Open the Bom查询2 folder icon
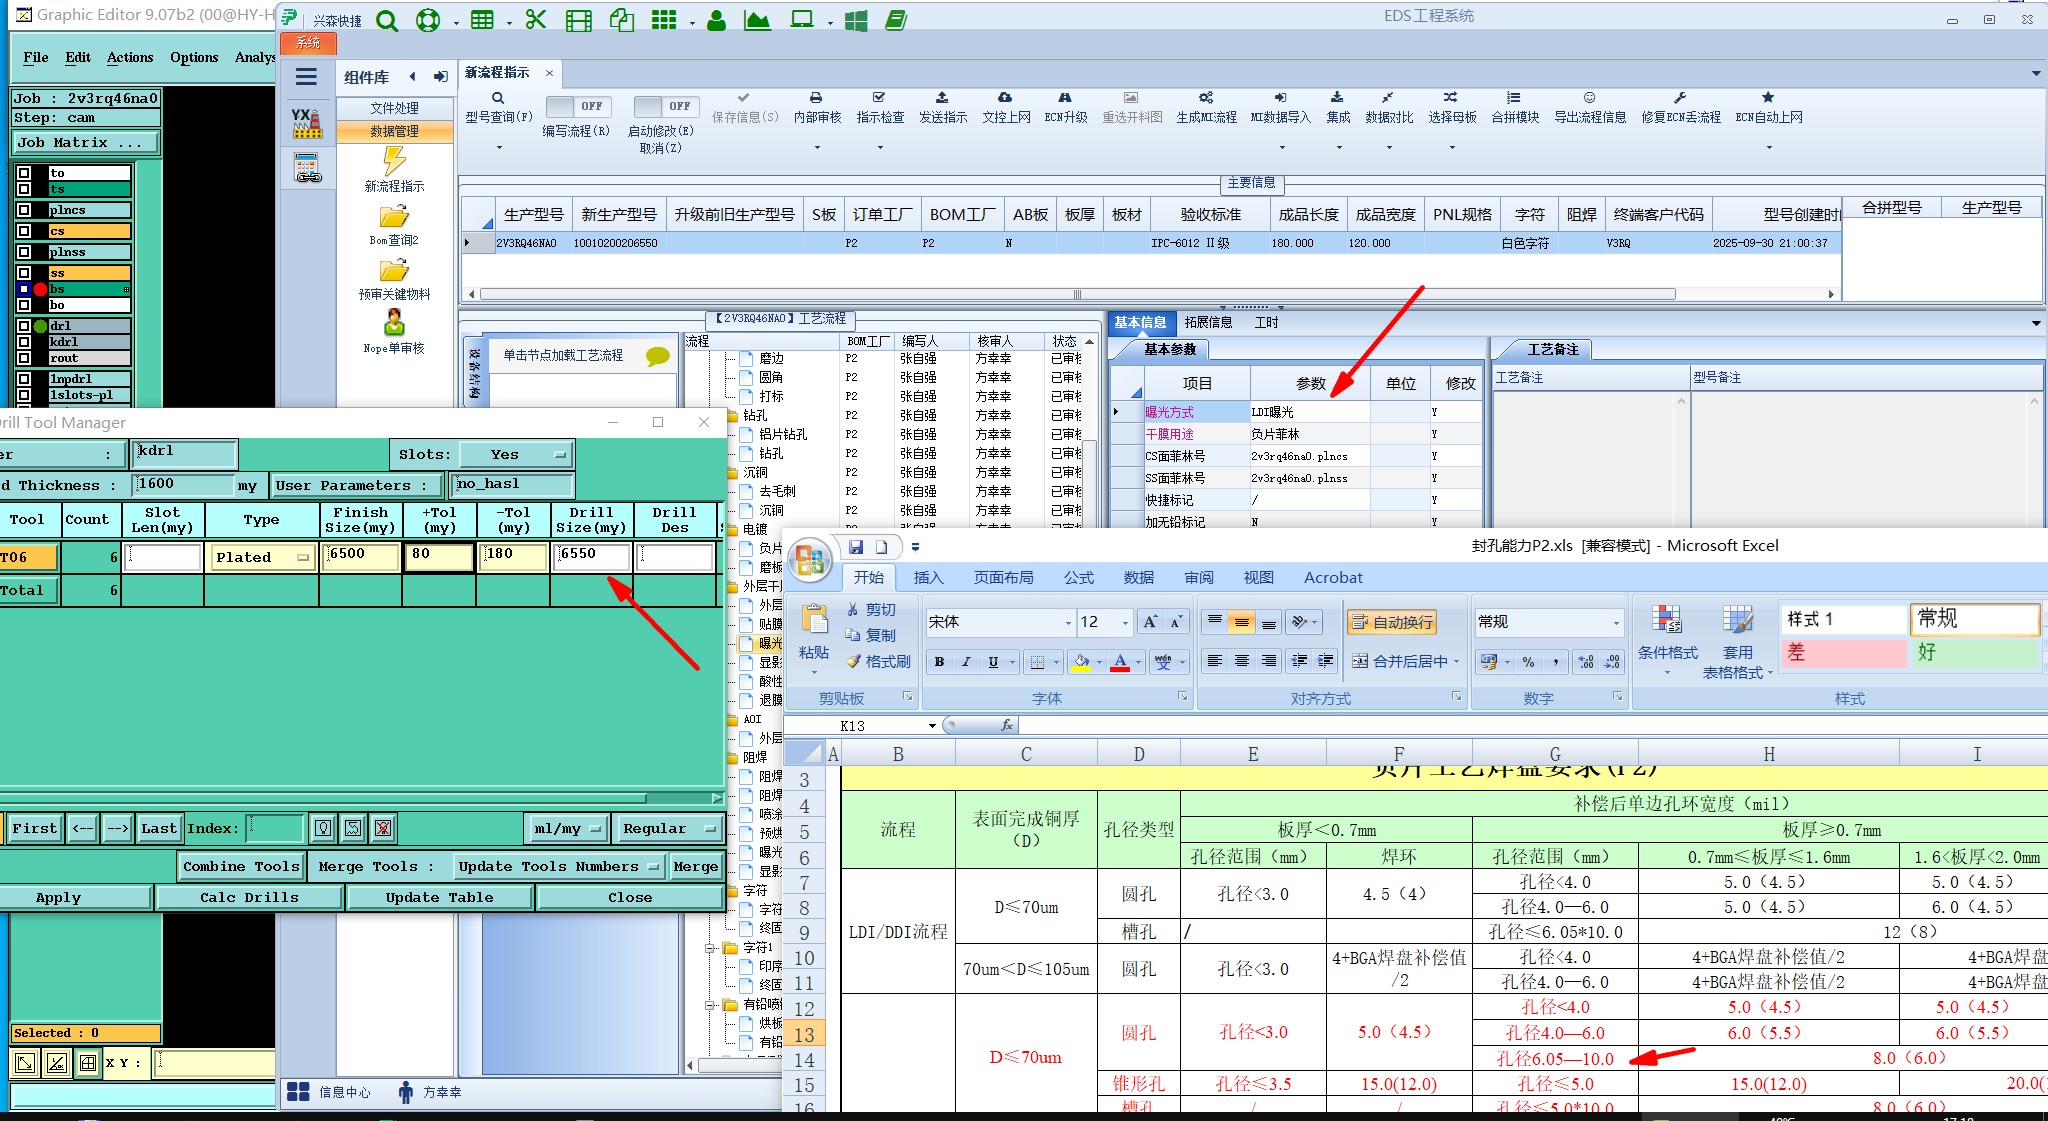The image size is (2048, 1121). (x=394, y=217)
